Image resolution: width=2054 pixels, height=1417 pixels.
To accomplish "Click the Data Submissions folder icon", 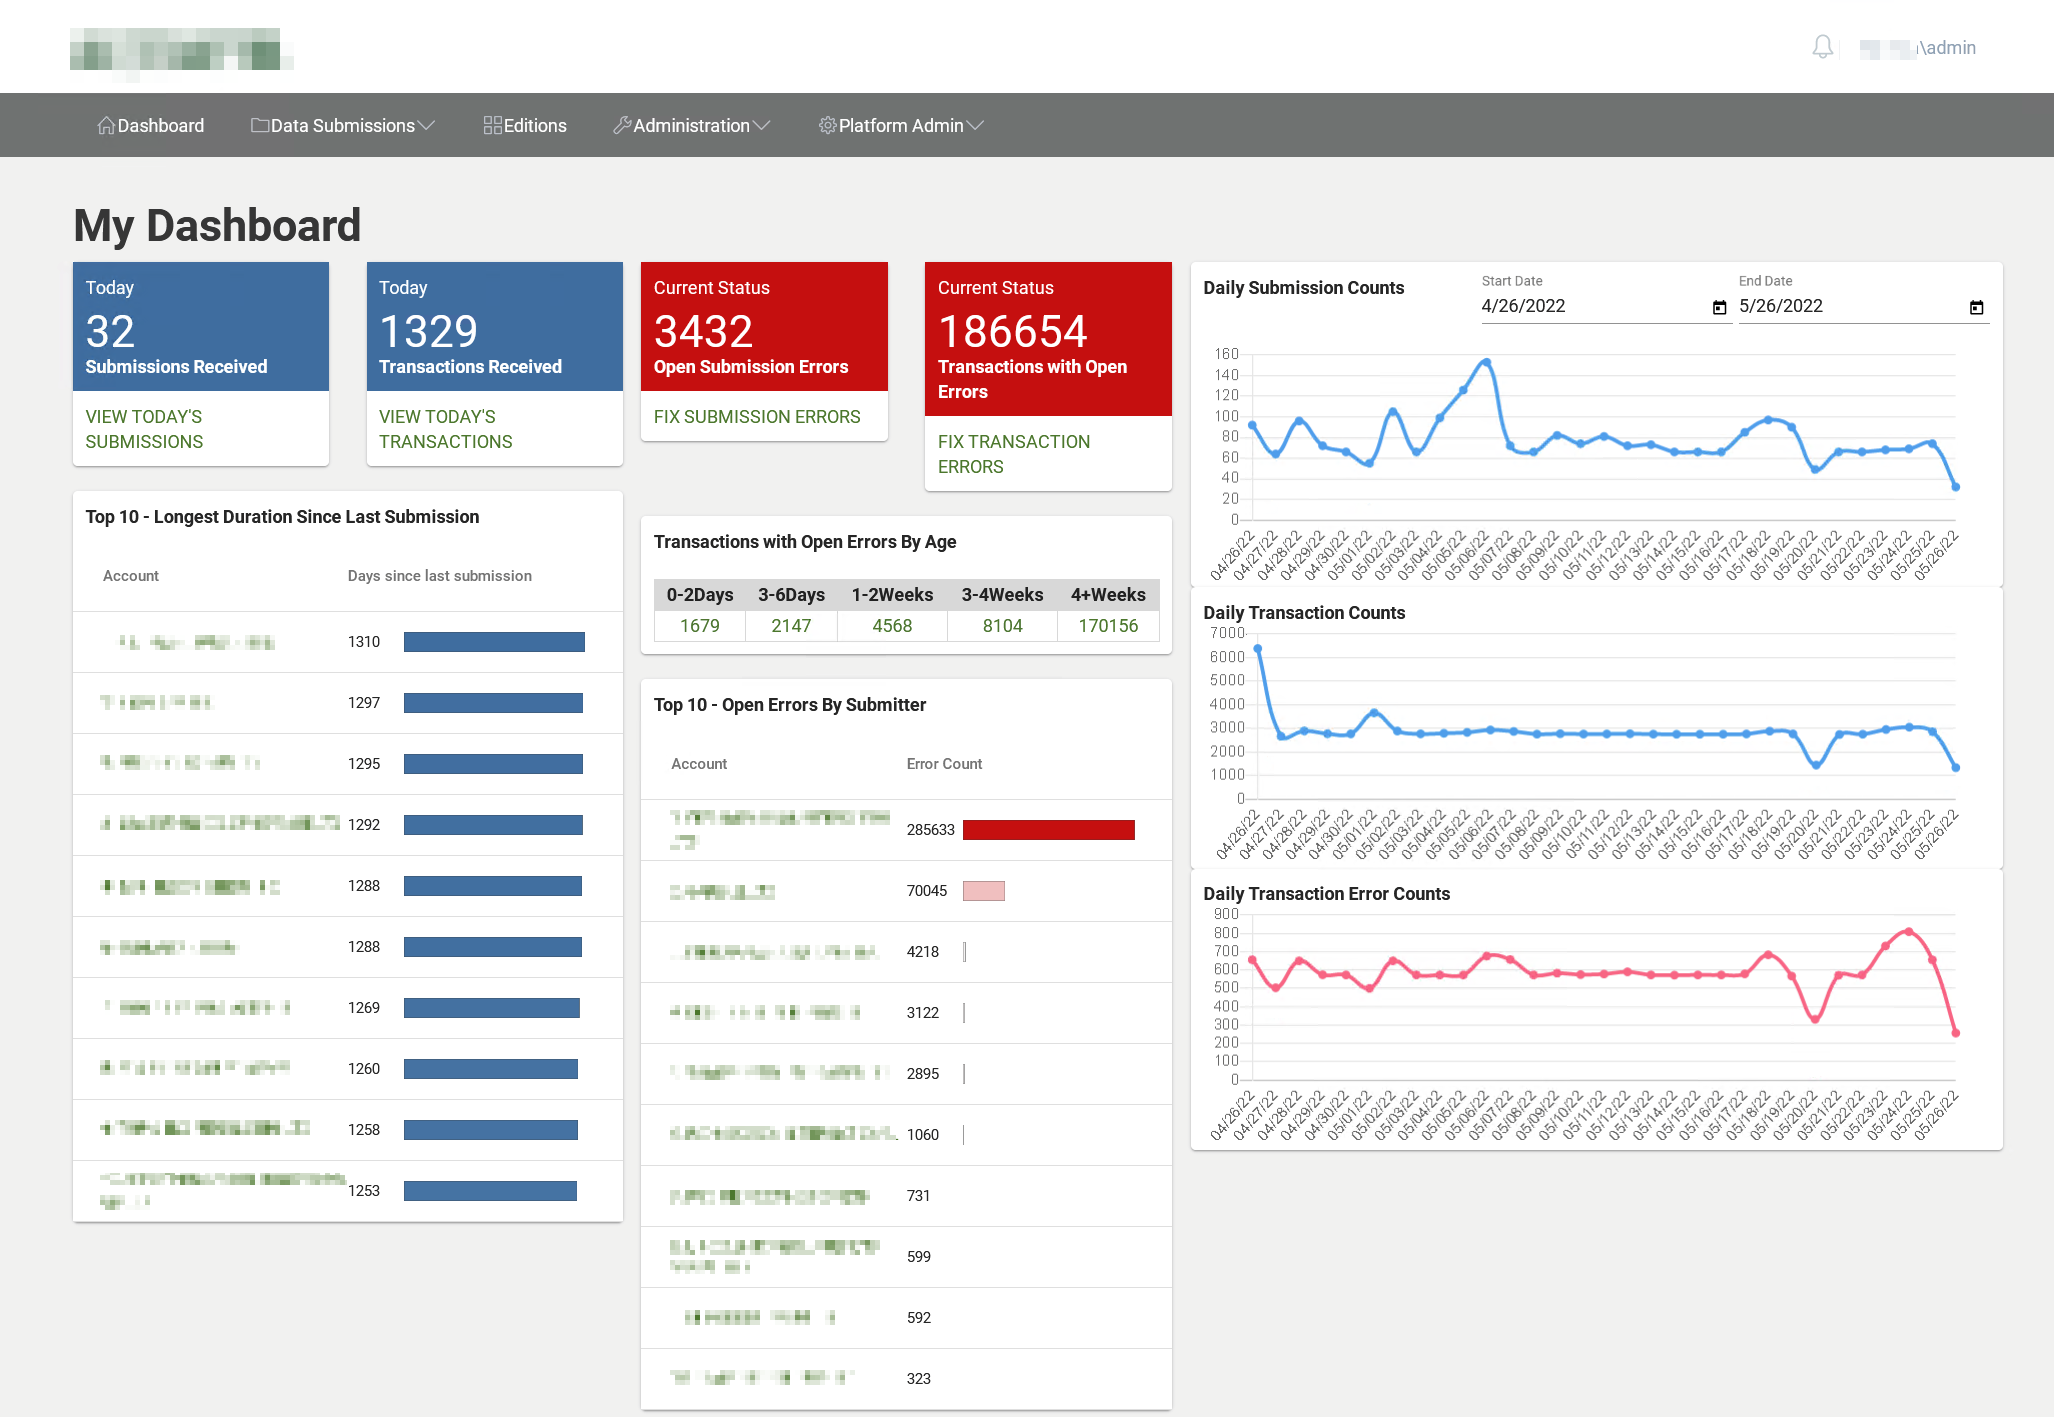I will pos(260,125).
